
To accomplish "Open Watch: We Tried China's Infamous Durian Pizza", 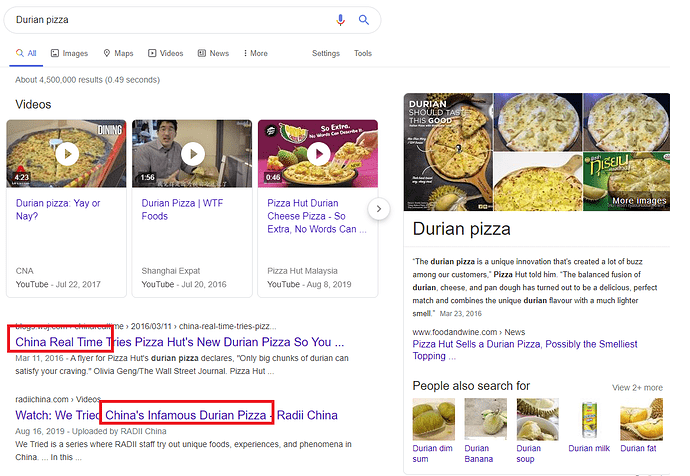I will coord(176,415).
